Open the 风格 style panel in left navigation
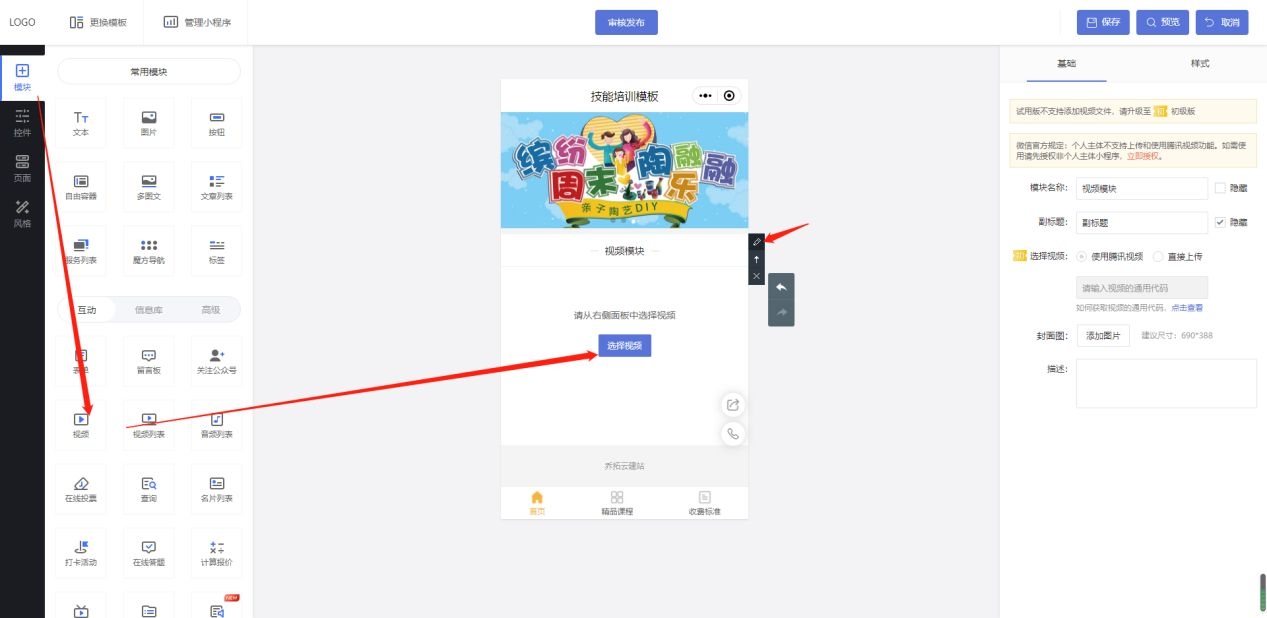The width and height of the screenshot is (1267, 618). coord(22,214)
